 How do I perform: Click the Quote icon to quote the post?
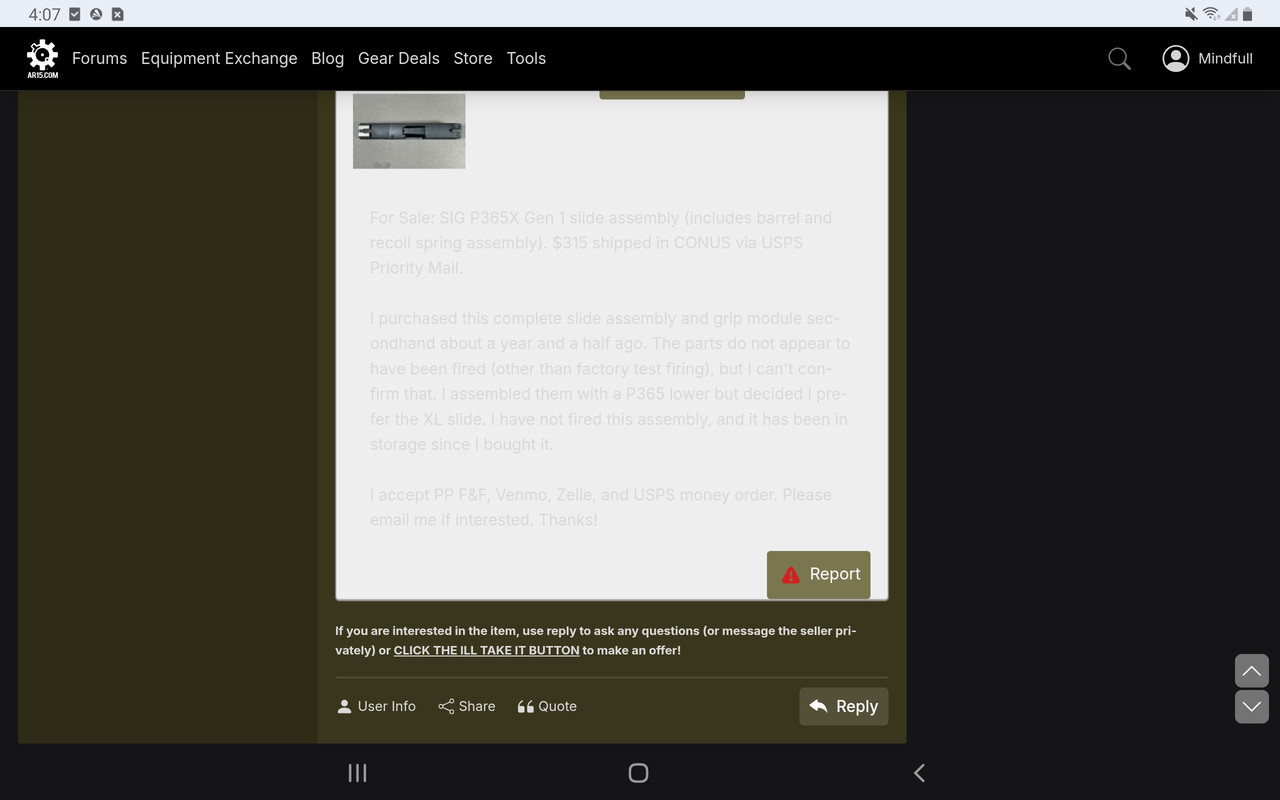526,706
